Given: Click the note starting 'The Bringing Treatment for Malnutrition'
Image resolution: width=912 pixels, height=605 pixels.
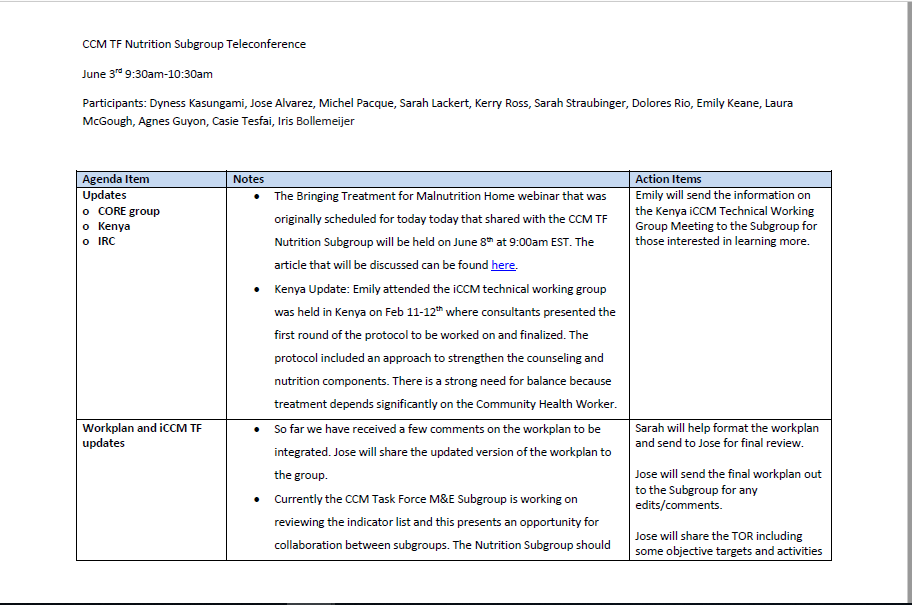Looking at the screenshot, I should [440, 230].
